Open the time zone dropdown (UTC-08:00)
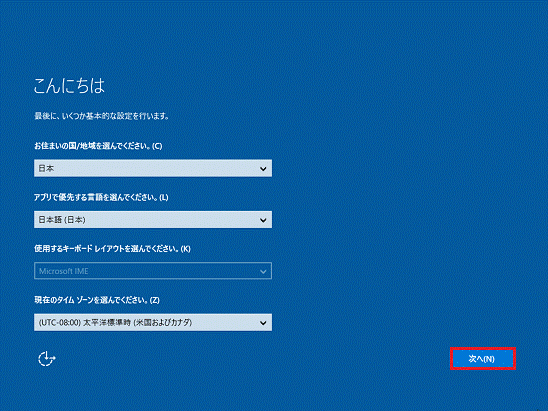Screen dimensions: 548x411 click(153, 322)
